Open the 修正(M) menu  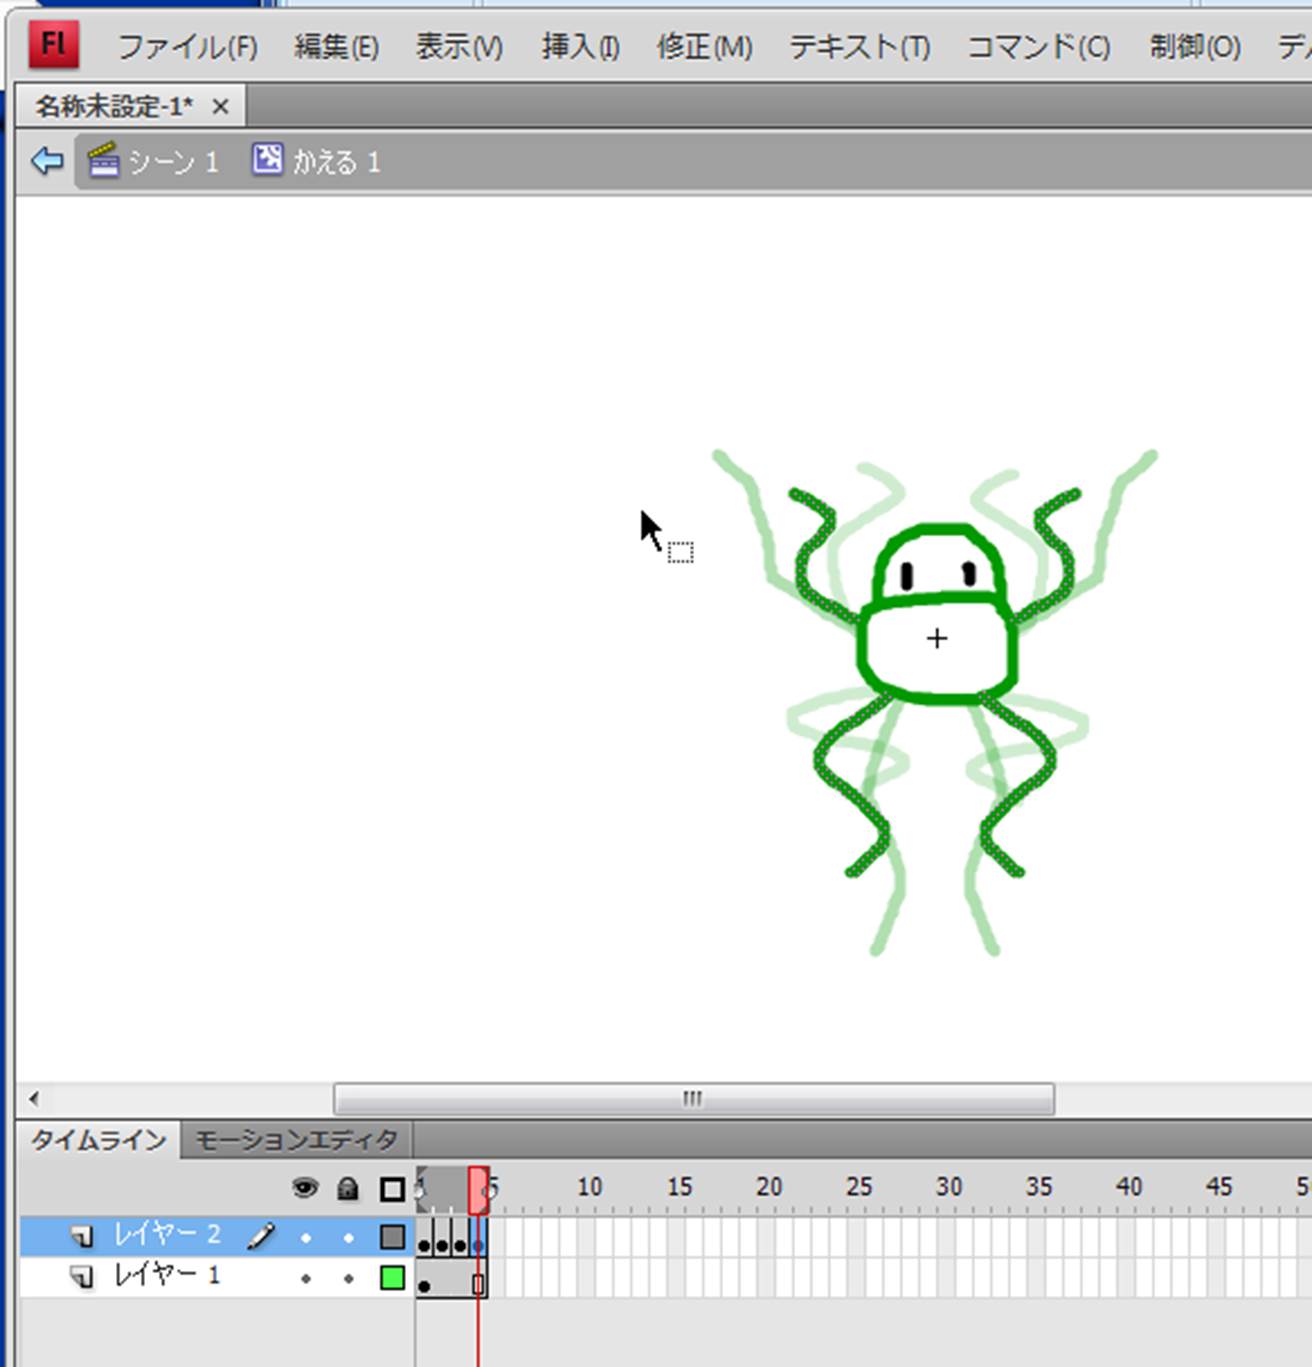click(704, 47)
